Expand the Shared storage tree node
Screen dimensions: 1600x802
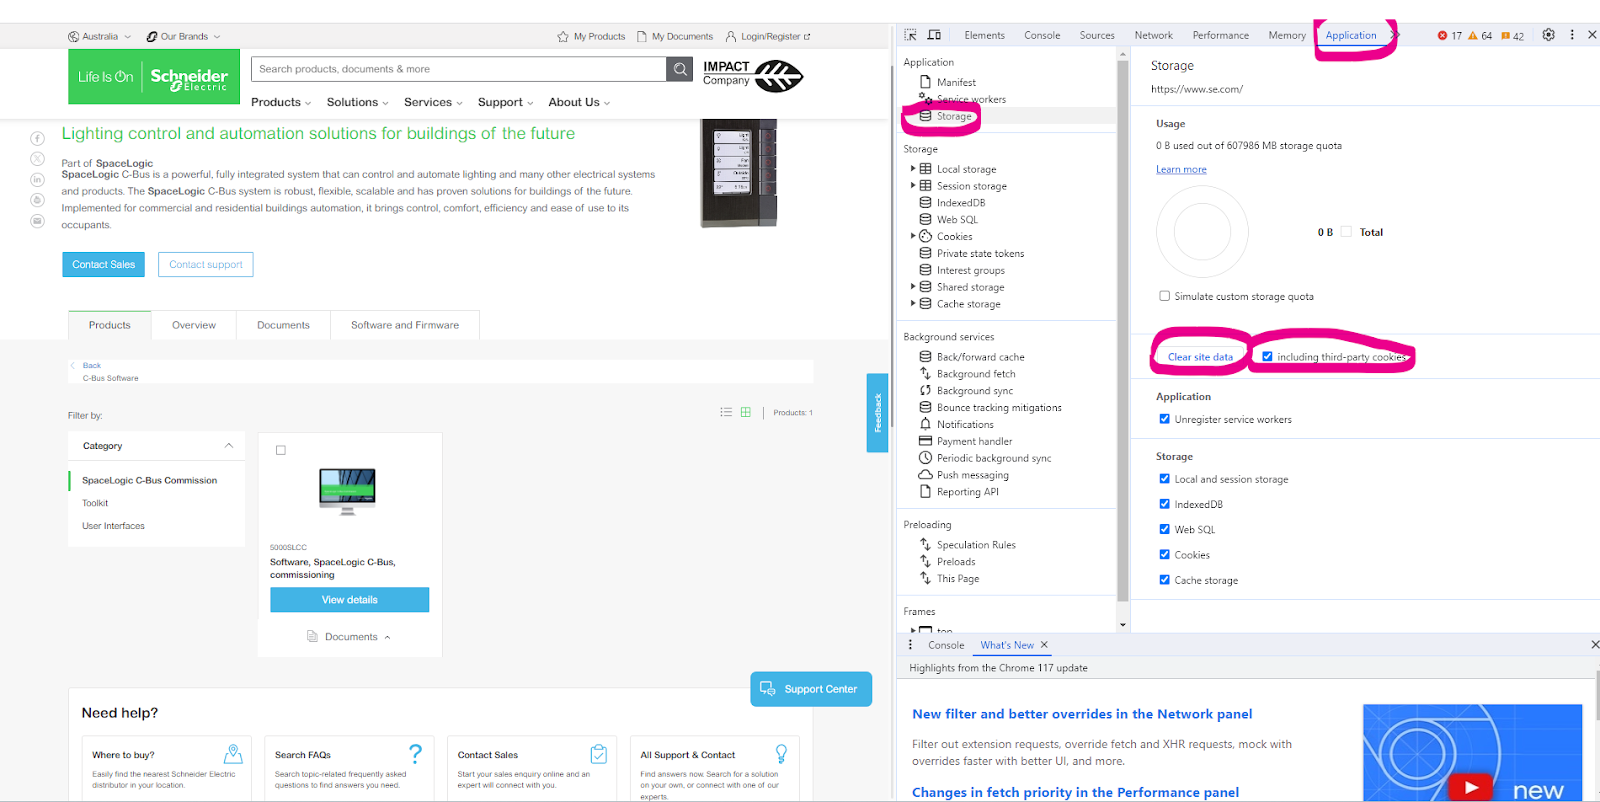click(x=913, y=287)
